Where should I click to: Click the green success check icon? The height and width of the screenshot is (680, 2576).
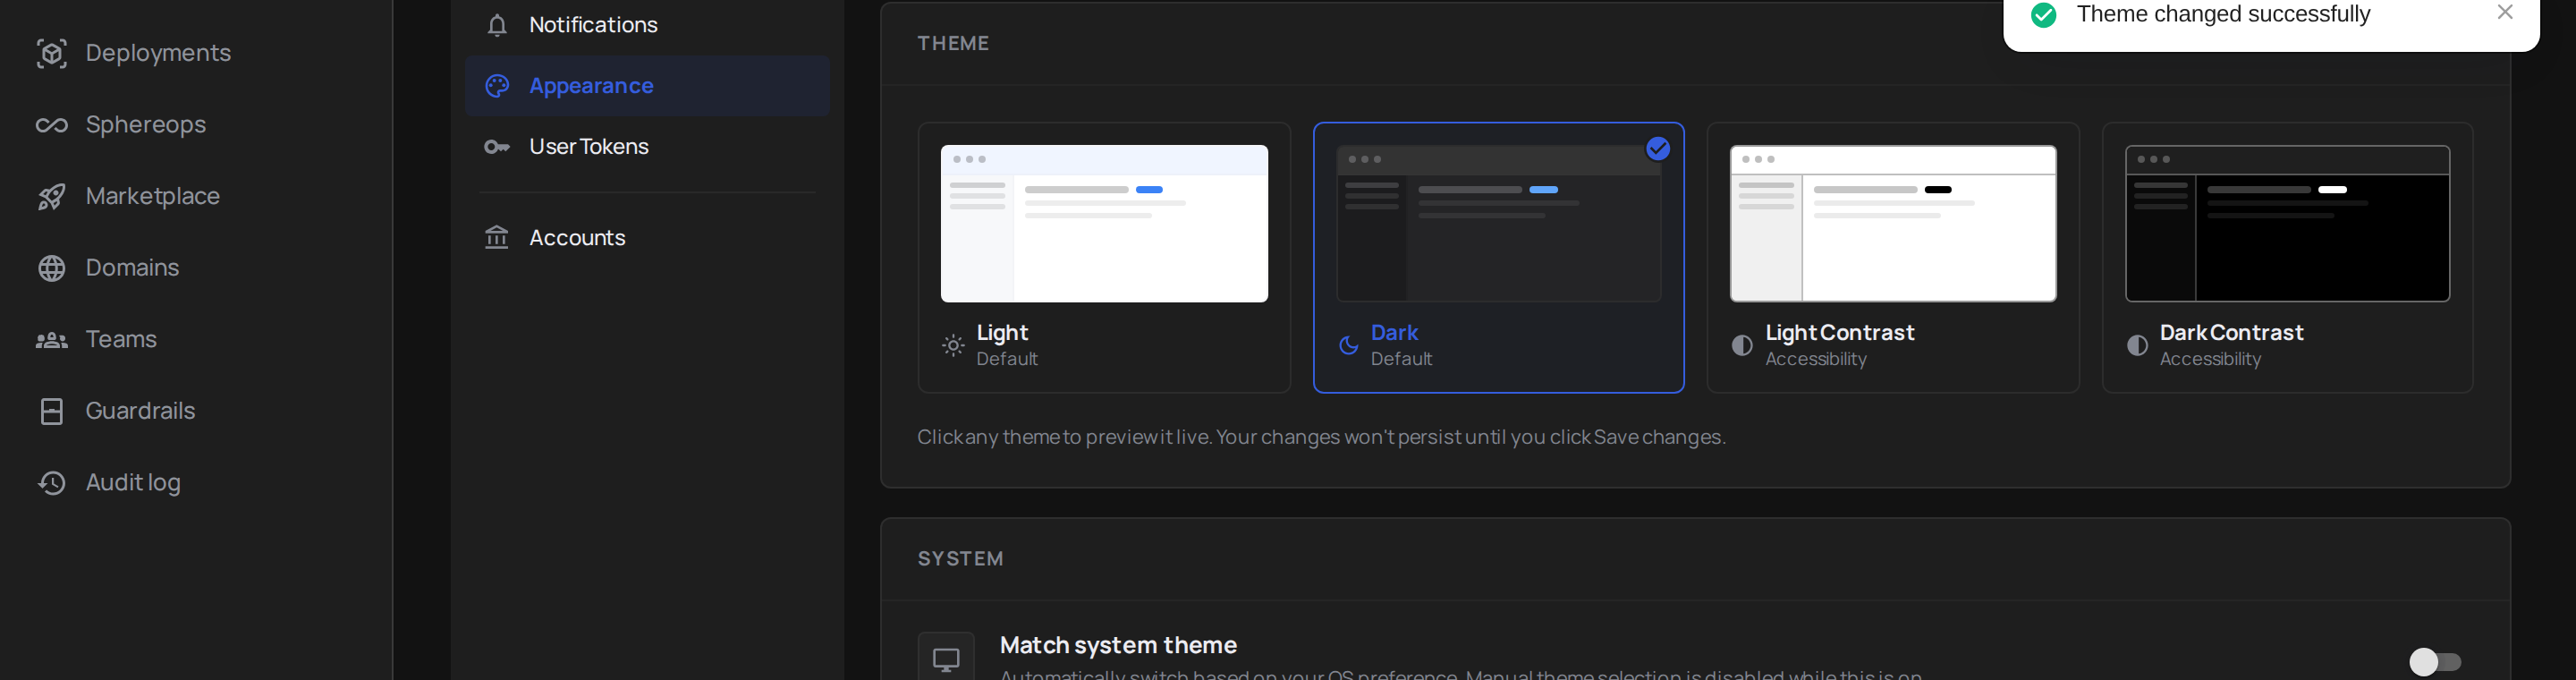pyautogui.click(x=2044, y=15)
